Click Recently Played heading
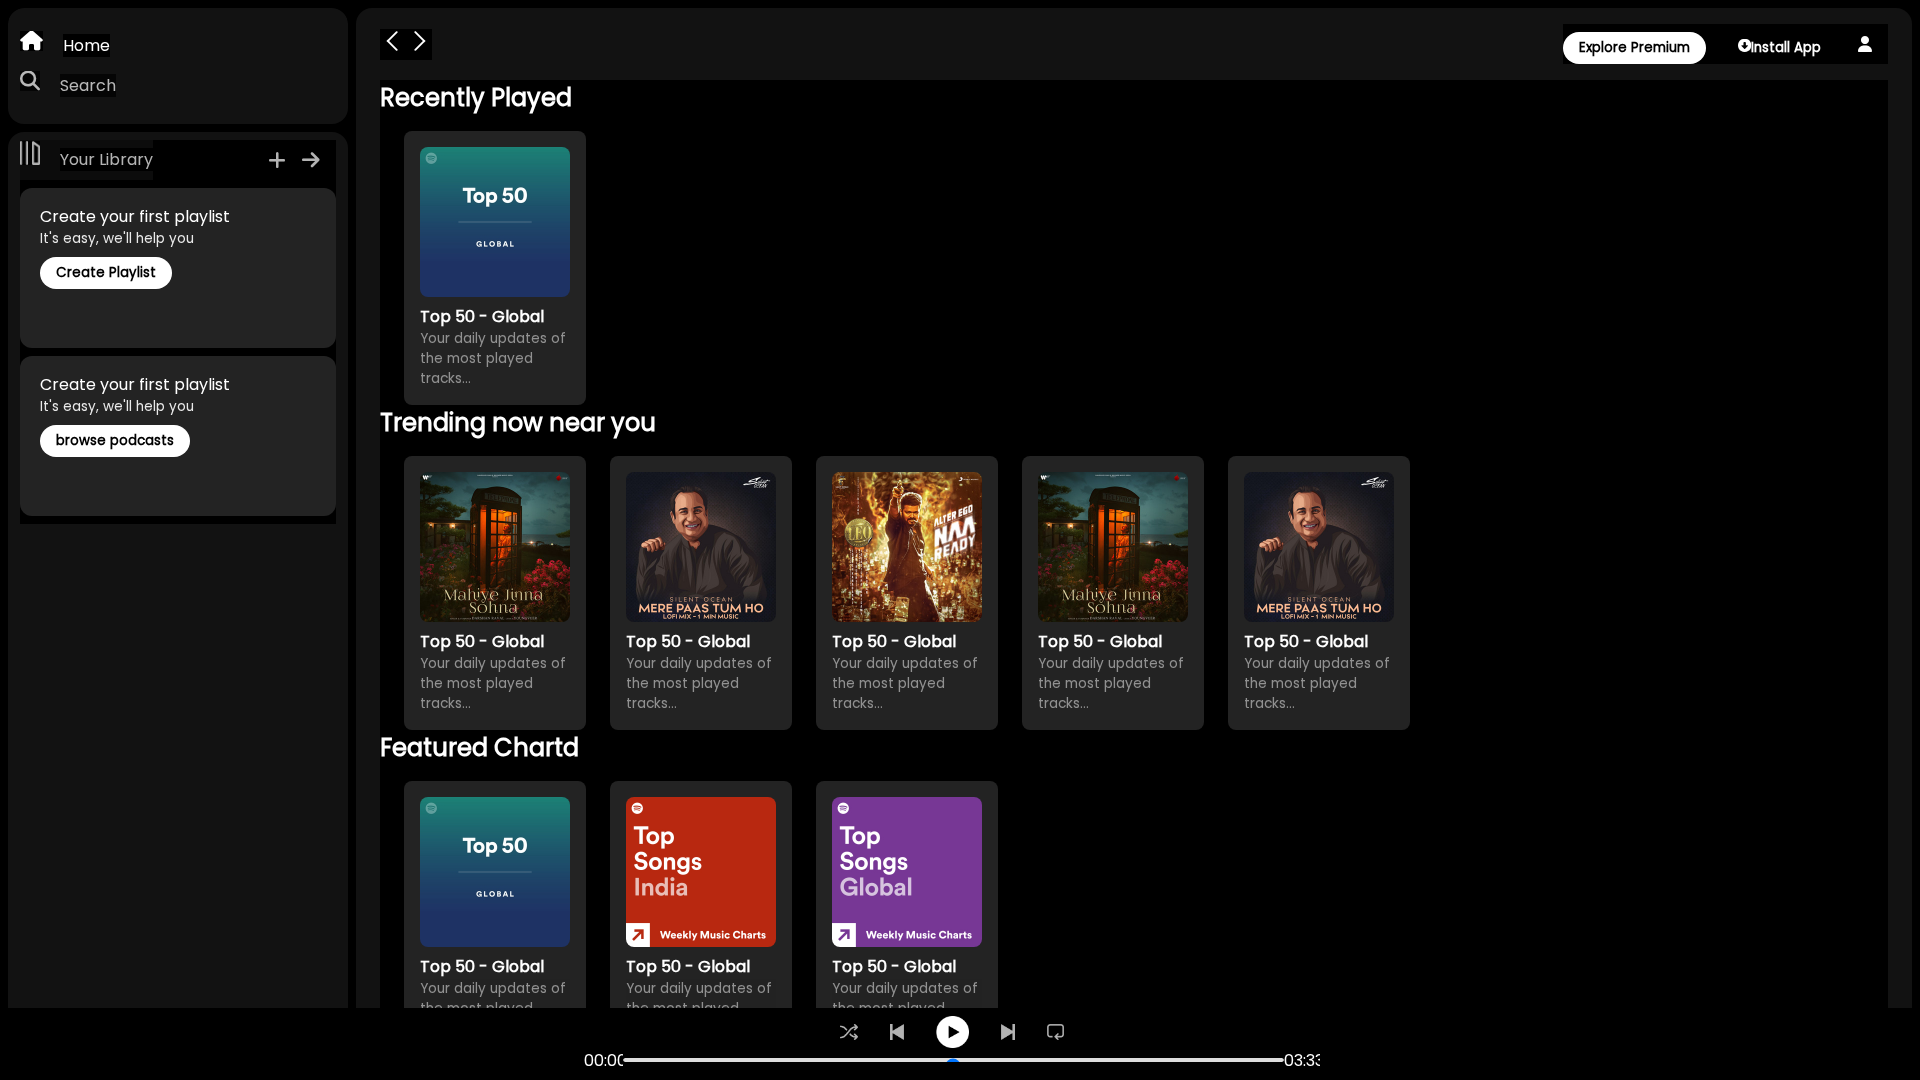 point(476,98)
